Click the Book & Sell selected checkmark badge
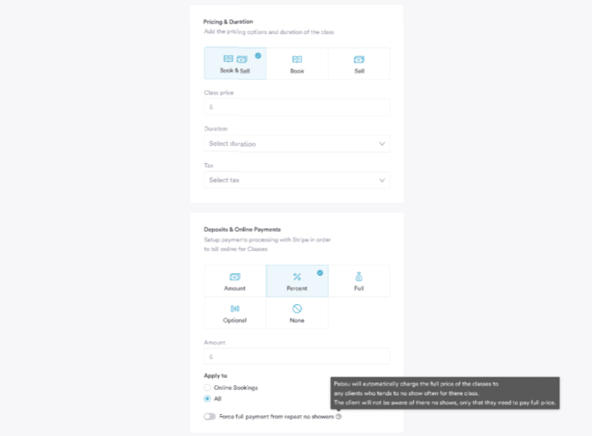 pyautogui.click(x=258, y=55)
